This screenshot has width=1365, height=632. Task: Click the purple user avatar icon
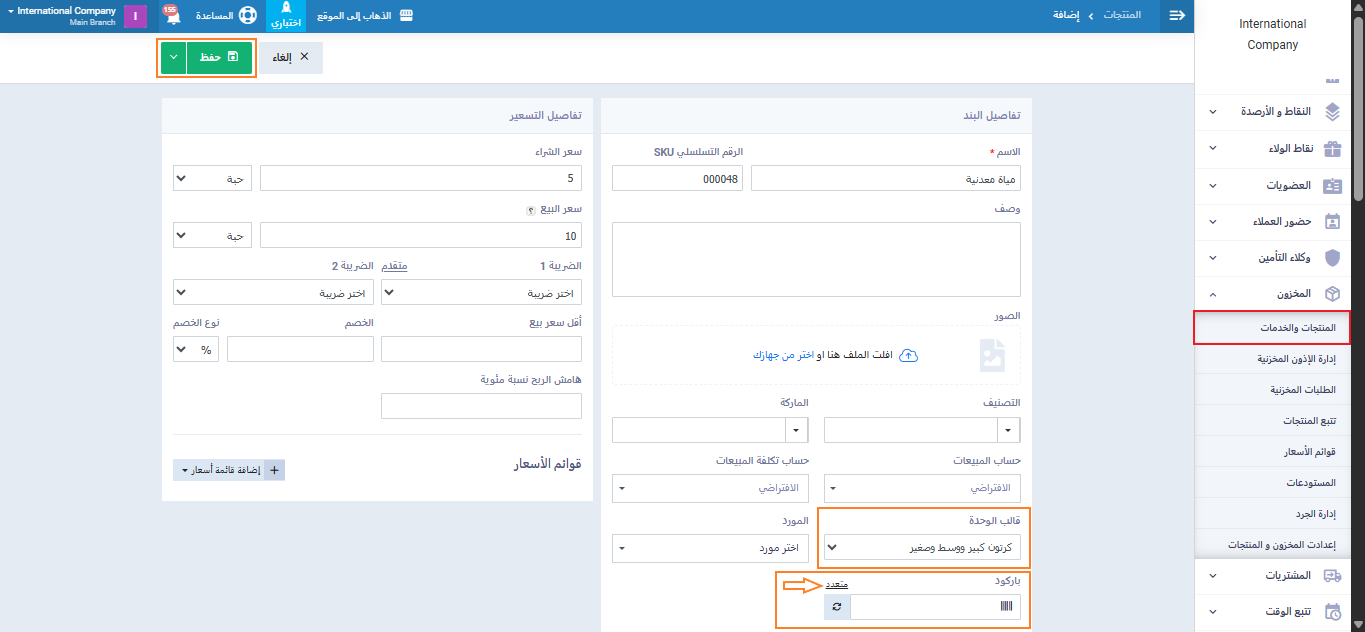(x=135, y=16)
